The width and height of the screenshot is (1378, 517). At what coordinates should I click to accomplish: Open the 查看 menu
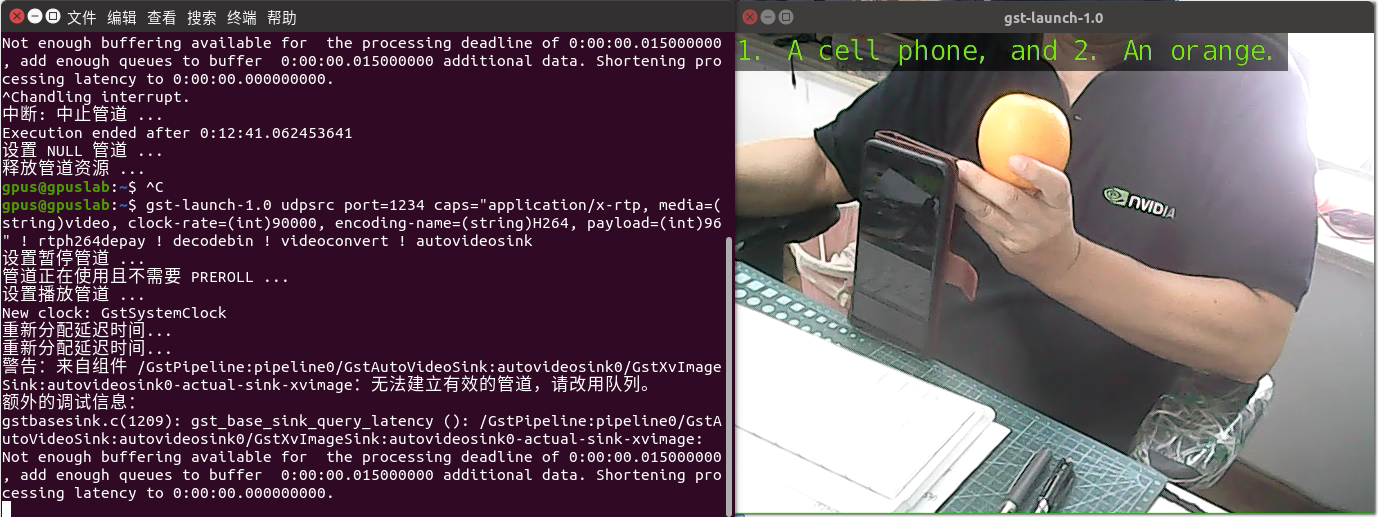coord(162,17)
